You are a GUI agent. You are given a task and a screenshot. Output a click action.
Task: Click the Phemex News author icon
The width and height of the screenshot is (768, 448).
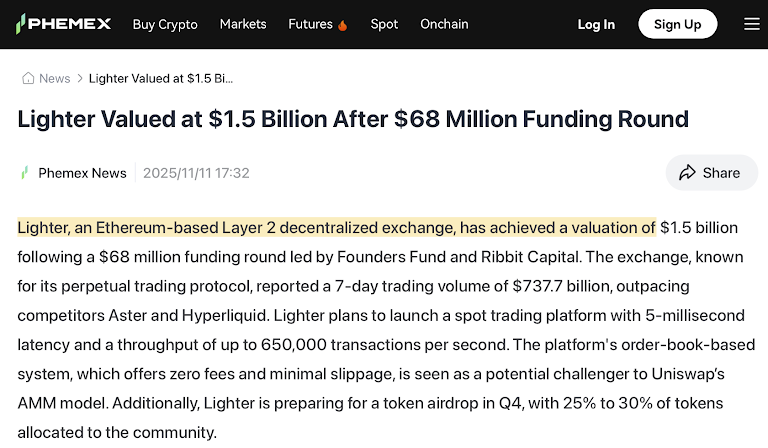25,173
